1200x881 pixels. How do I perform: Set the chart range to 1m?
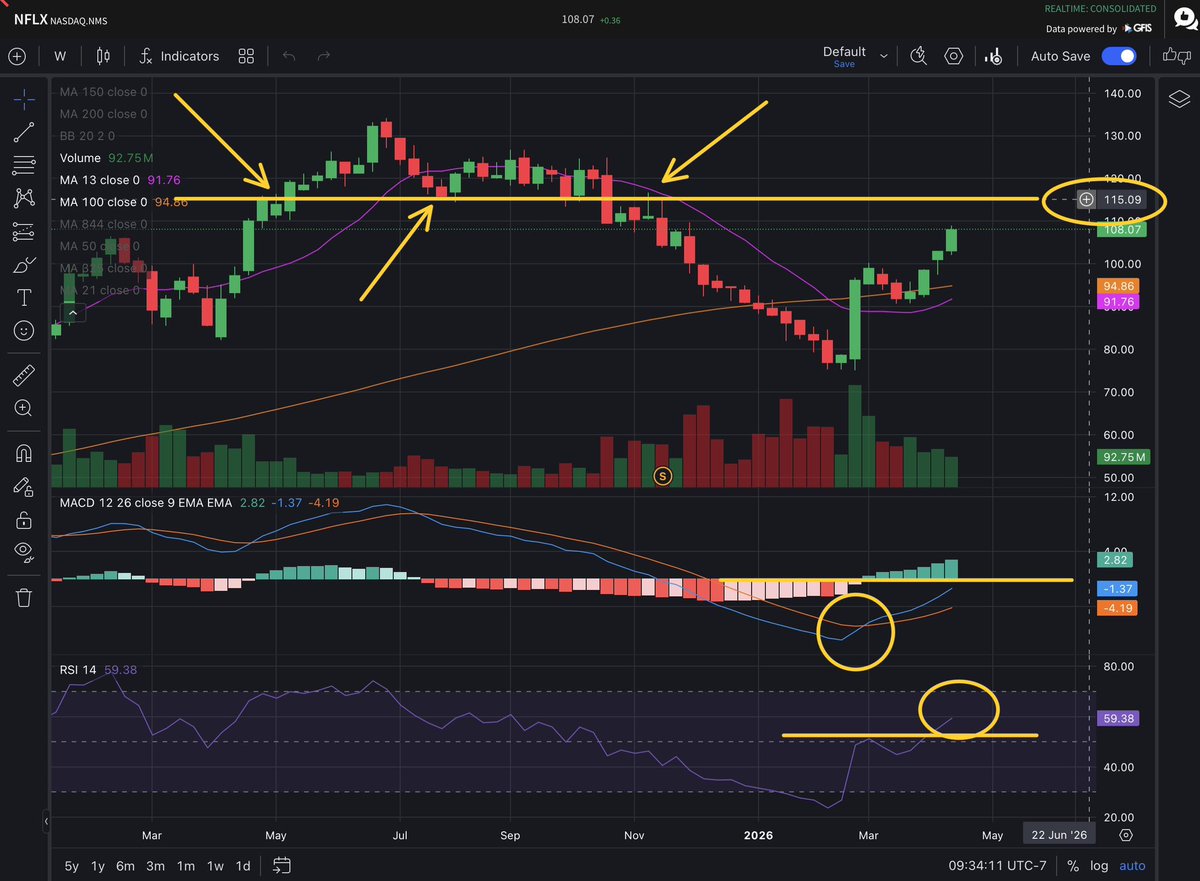[186, 865]
